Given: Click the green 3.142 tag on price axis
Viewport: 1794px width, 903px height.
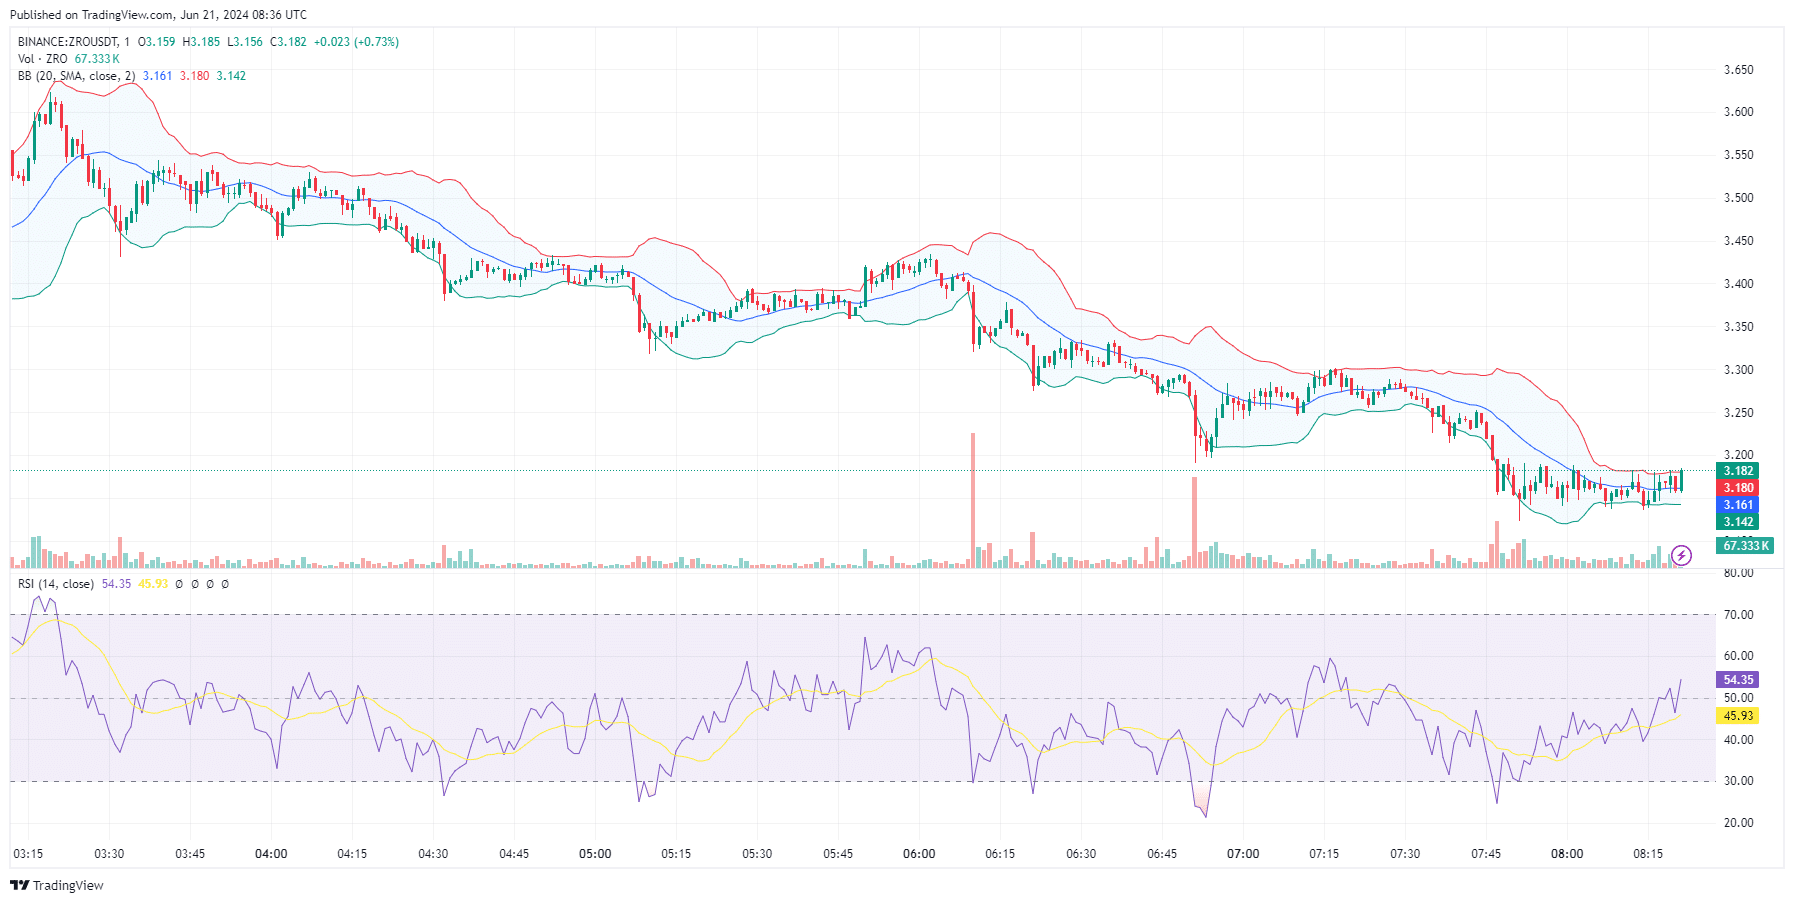Looking at the screenshot, I should pyautogui.click(x=1738, y=522).
